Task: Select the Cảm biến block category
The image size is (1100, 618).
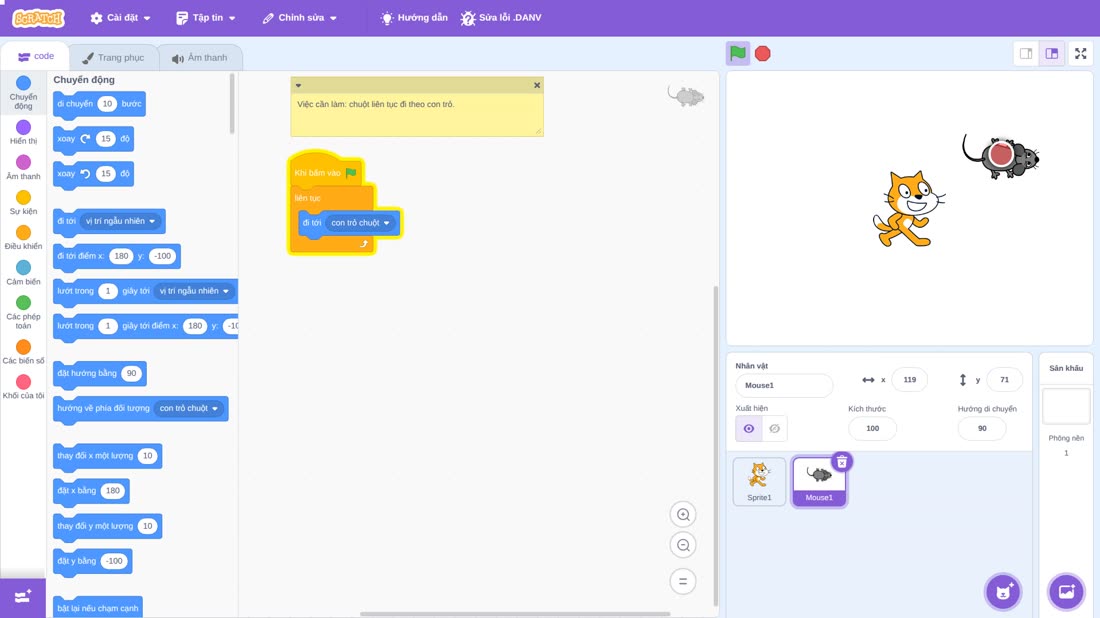Action: click(23, 272)
